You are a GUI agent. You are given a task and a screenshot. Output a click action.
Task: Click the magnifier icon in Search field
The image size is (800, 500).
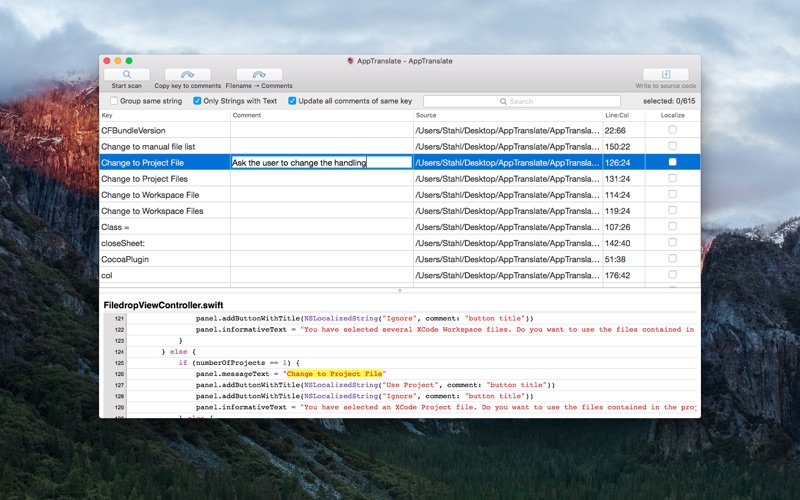coord(503,102)
